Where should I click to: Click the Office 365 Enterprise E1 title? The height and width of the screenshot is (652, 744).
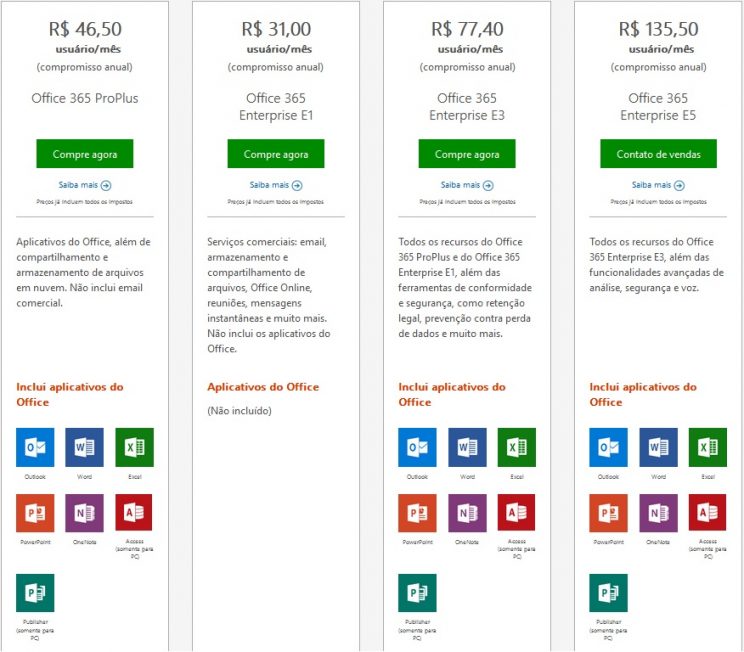pos(276,107)
